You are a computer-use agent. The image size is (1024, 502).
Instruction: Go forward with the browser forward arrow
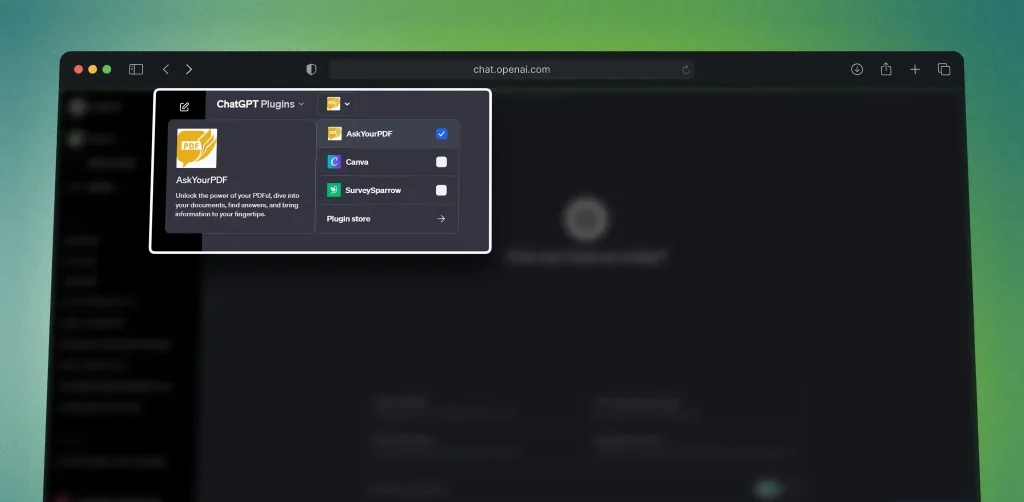(x=189, y=69)
